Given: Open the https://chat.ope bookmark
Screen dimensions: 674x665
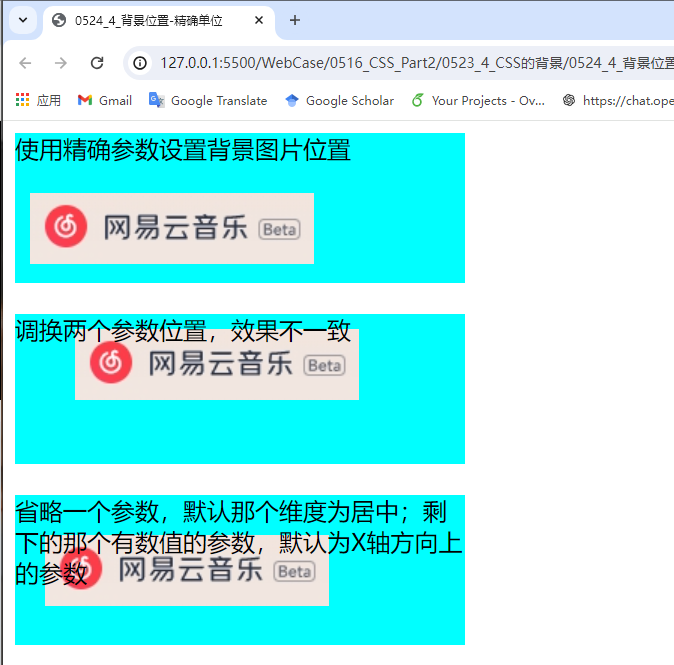Looking at the screenshot, I should [618, 100].
